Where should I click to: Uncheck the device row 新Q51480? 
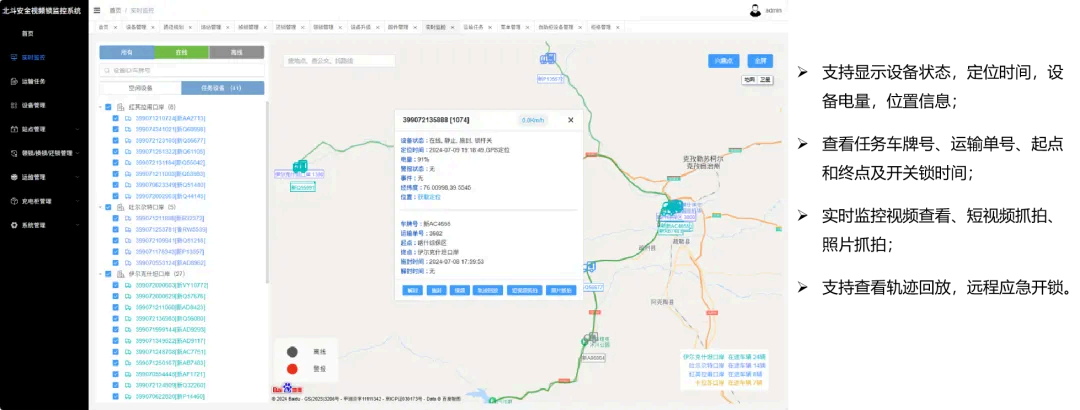(116, 185)
